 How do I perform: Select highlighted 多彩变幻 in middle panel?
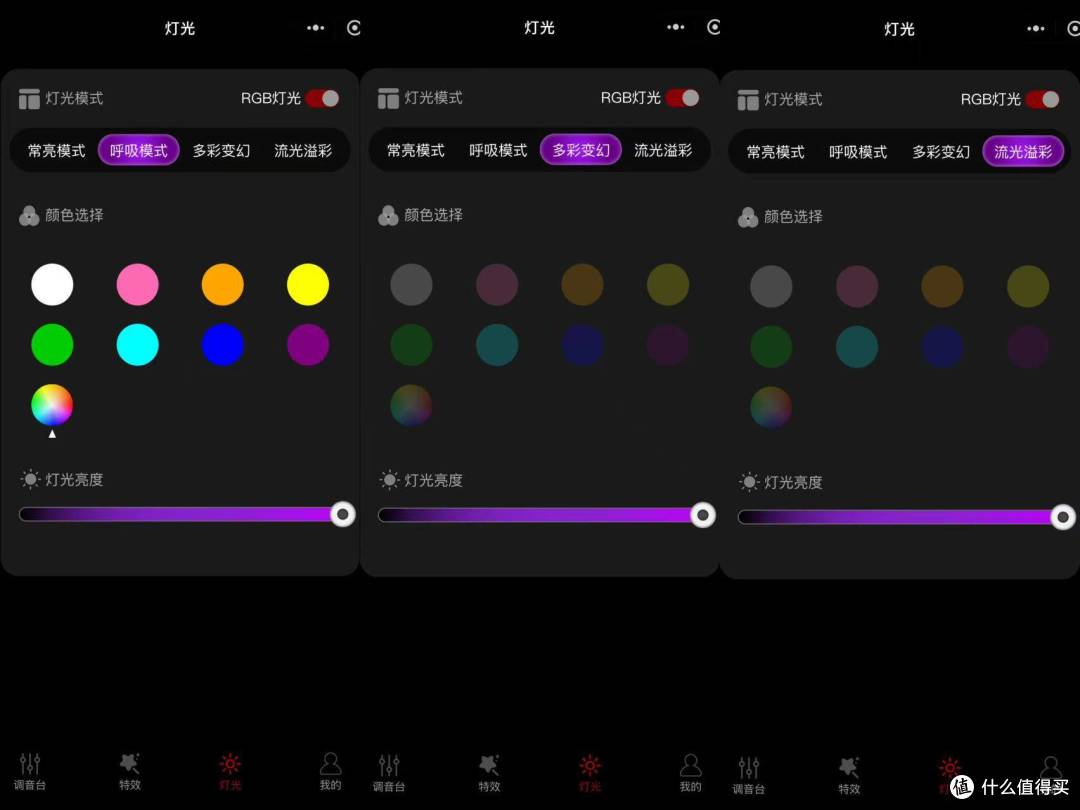581,149
